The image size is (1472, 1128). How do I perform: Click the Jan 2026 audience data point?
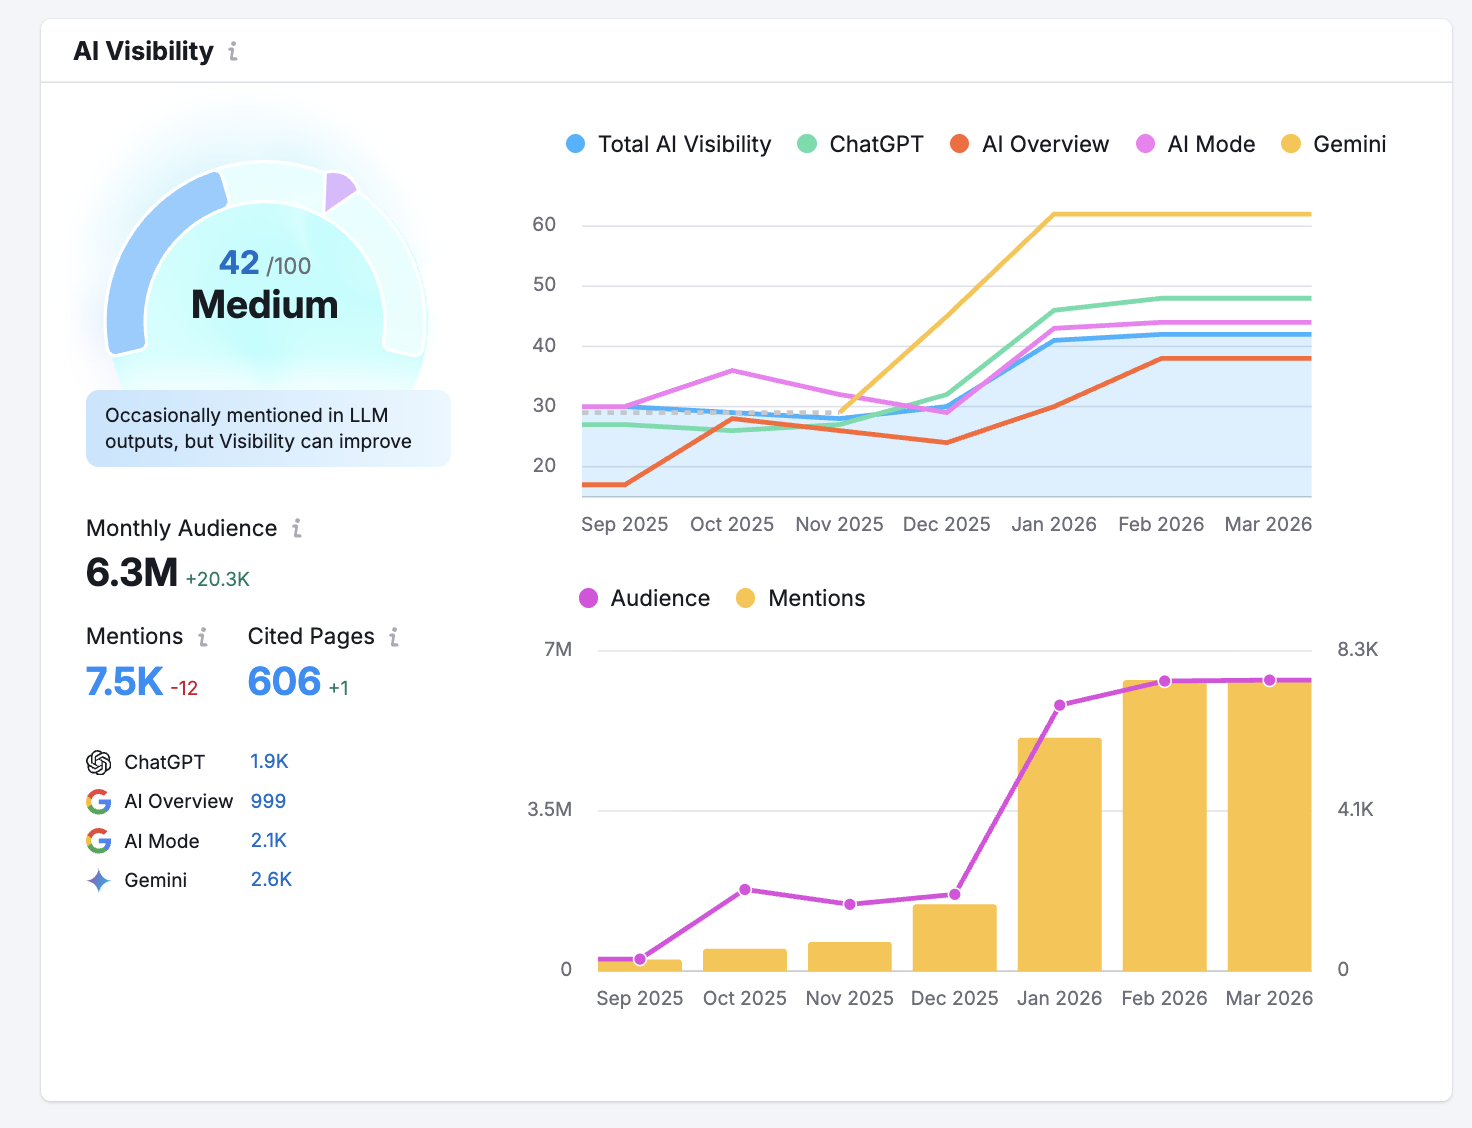tap(1060, 705)
